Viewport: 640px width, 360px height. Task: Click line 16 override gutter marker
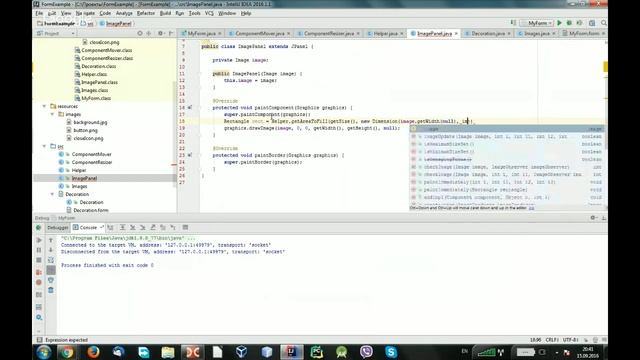190,108
